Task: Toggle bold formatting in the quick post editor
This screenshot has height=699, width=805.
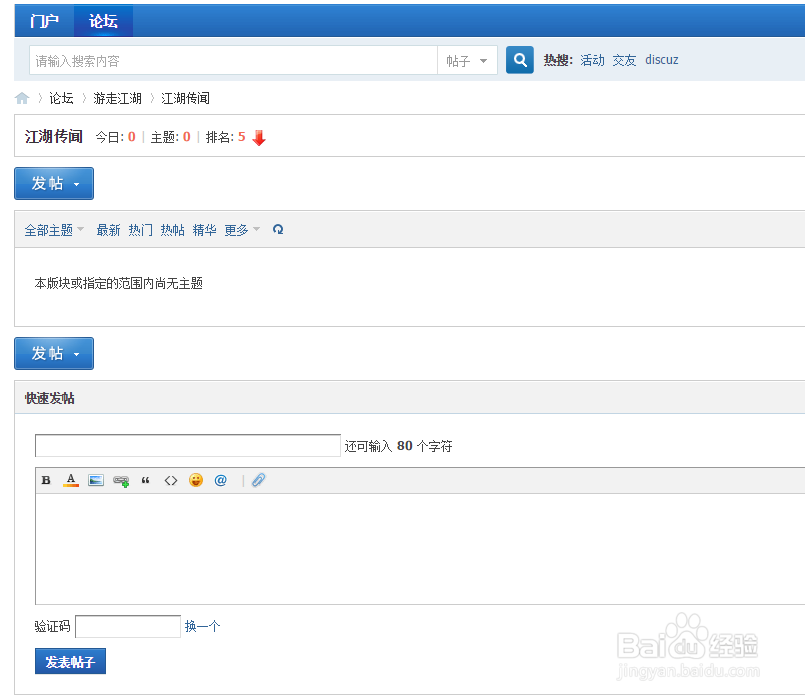Action: [46, 480]
